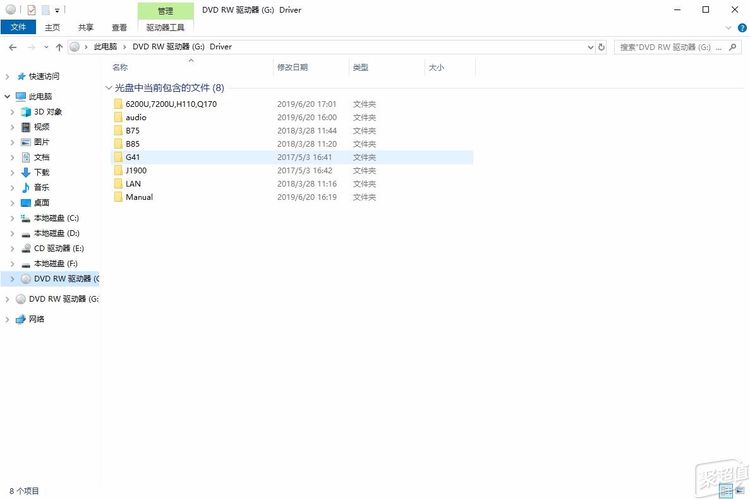Viewport: 750px width, 499px height.
Task: Click the 下载 download arrow icon
Action: click(26, 172)
